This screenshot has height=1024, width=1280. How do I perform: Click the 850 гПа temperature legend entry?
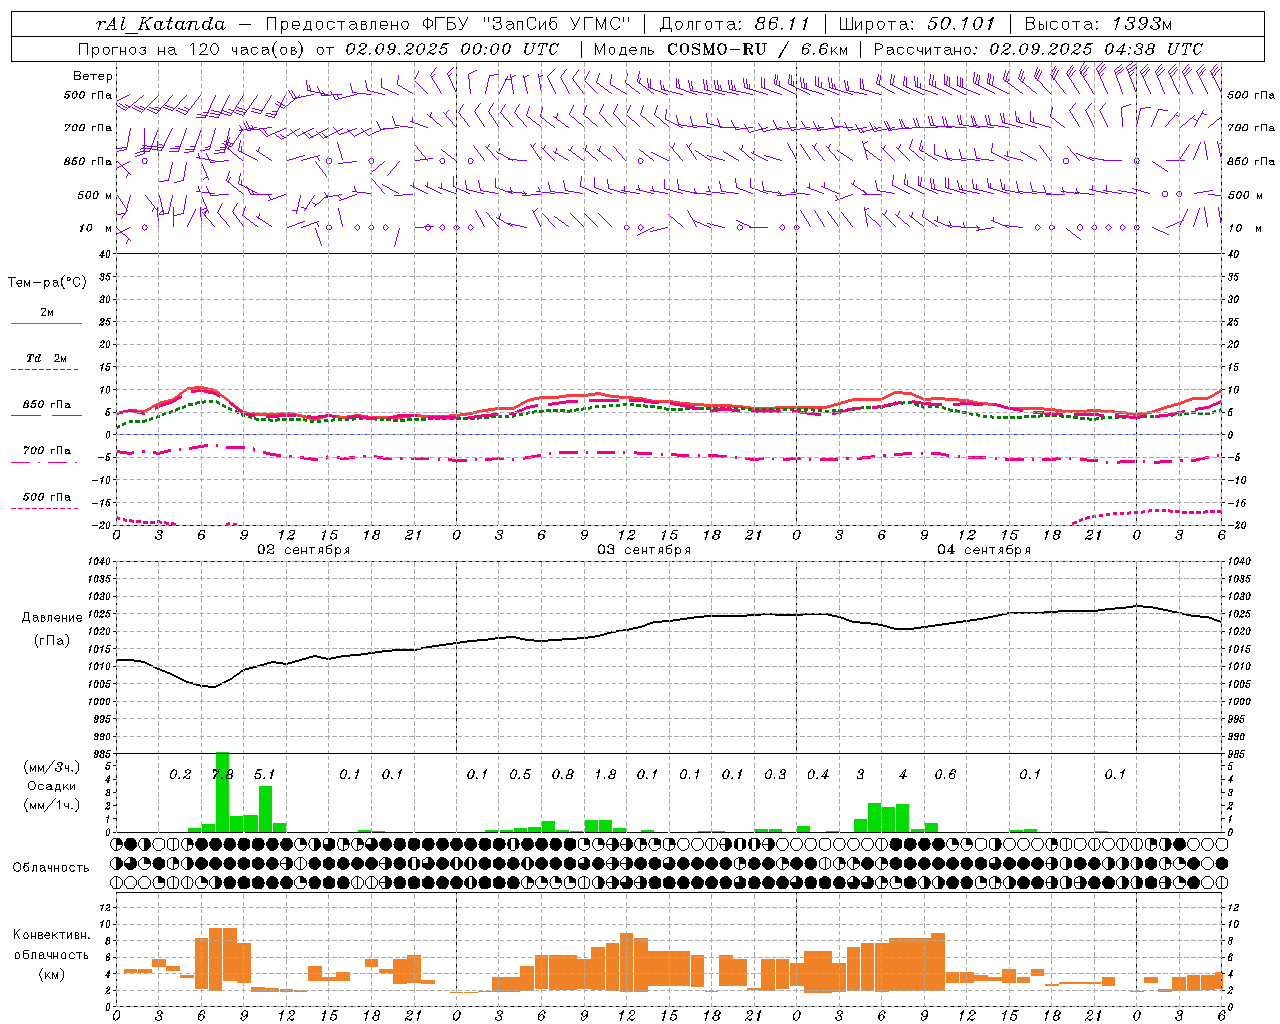tap(47, 405)
